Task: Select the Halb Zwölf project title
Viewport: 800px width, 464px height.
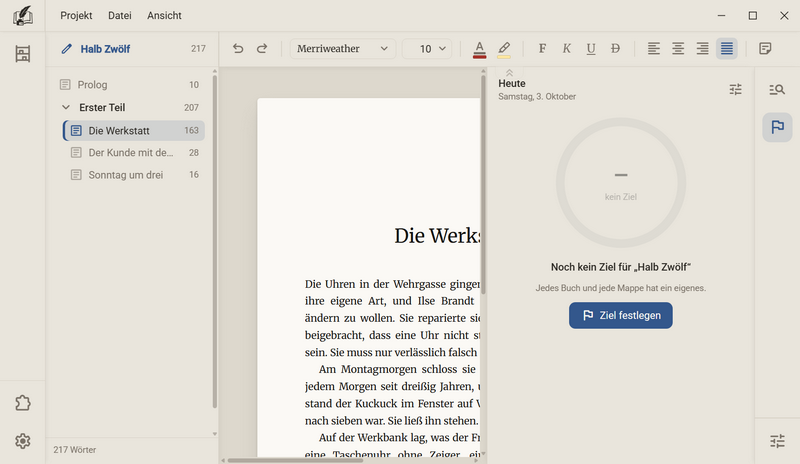Action: pos(105,49)
